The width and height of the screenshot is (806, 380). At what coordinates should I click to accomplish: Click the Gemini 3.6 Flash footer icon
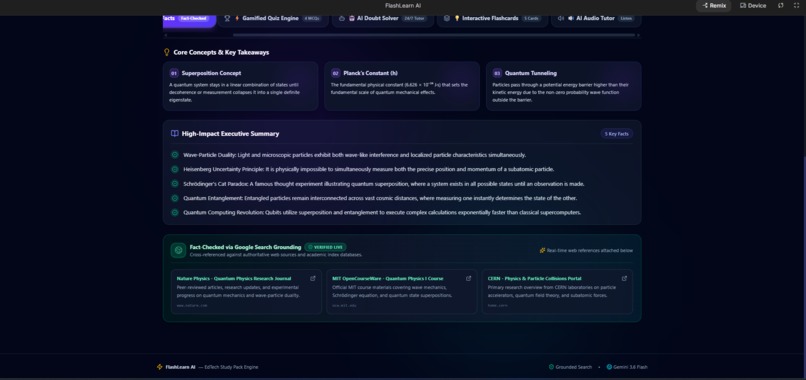609,367
